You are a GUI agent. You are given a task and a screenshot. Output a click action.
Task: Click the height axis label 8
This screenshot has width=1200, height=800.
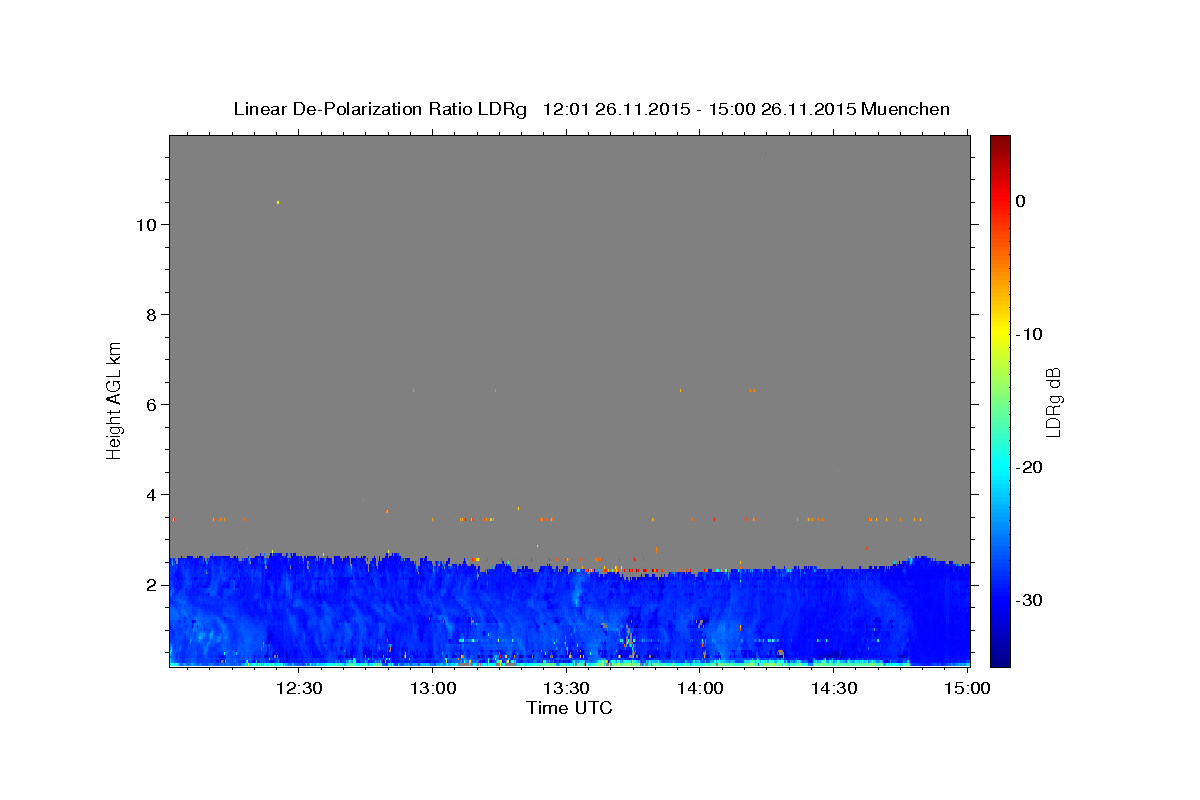click(149, 314)
